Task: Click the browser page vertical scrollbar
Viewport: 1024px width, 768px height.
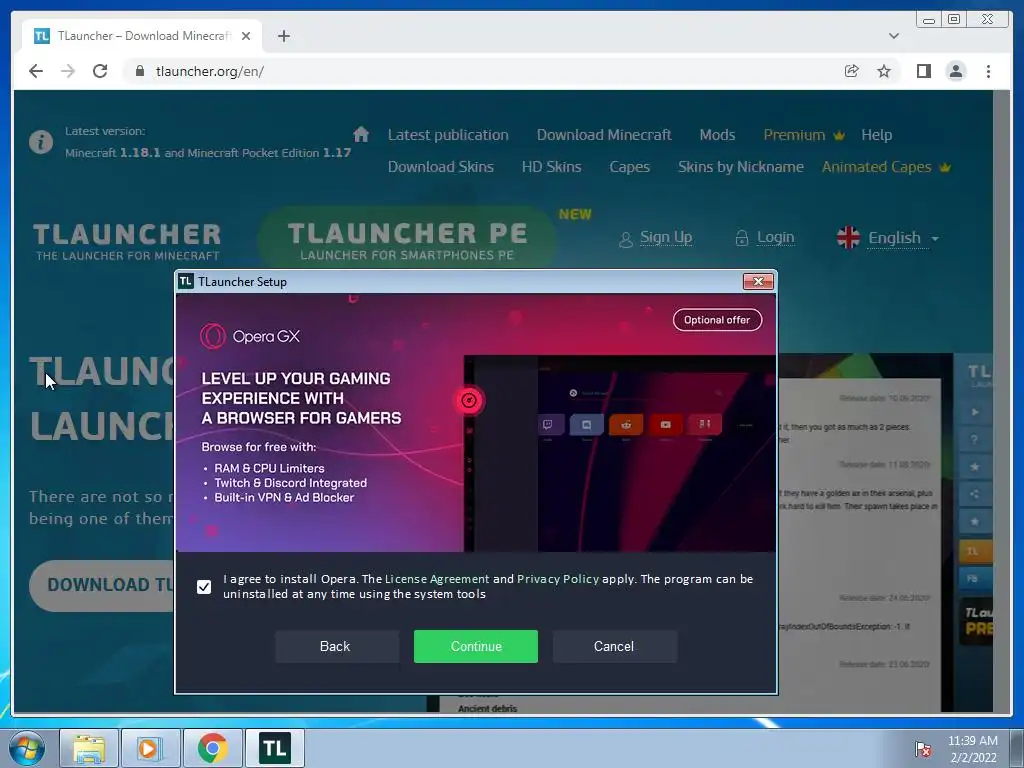Action: [1002, 401]
